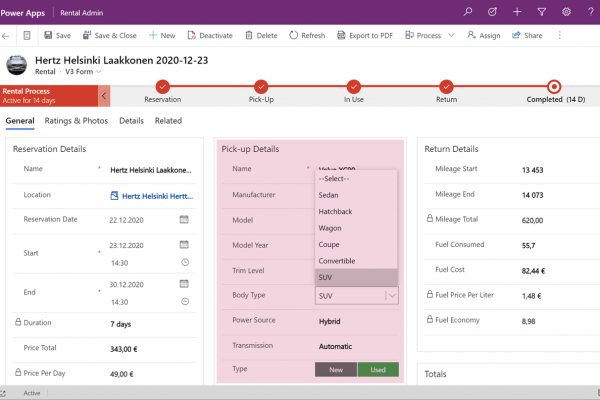
Task: Choose Hatchback from the list
Action: tap(356, 211)
